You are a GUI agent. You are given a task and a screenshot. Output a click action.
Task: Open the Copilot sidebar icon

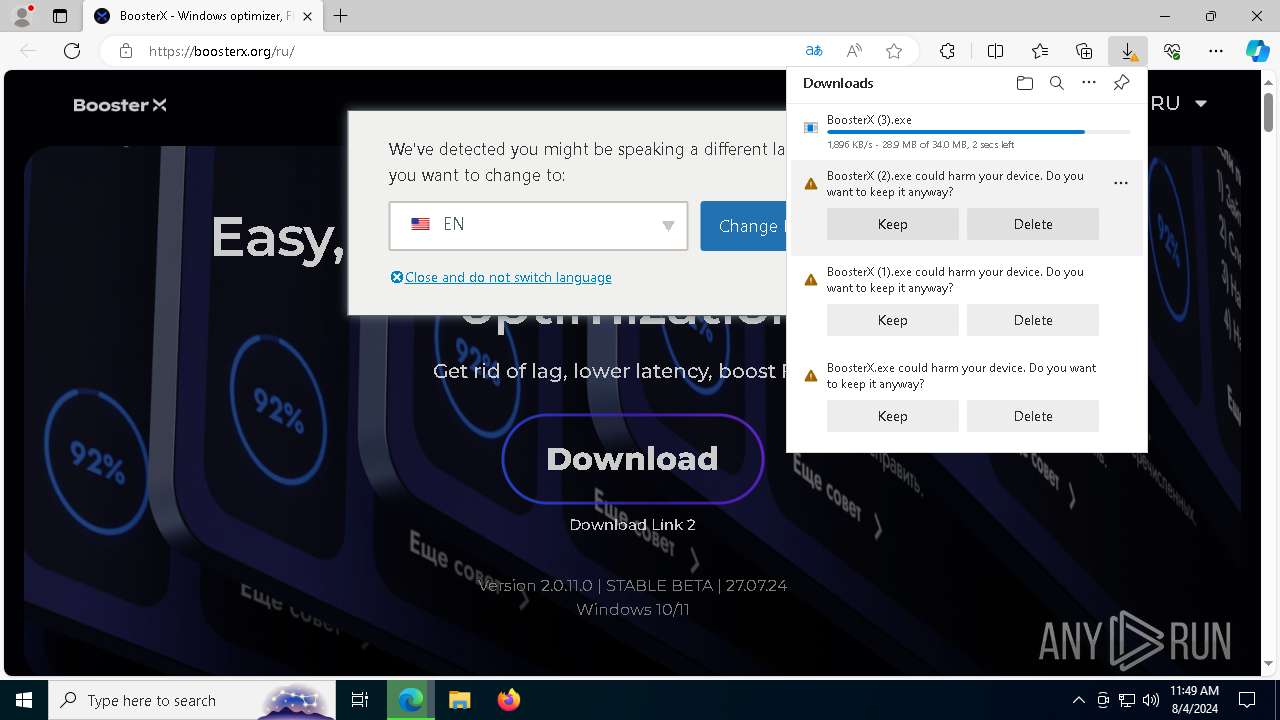[1258, 51]
